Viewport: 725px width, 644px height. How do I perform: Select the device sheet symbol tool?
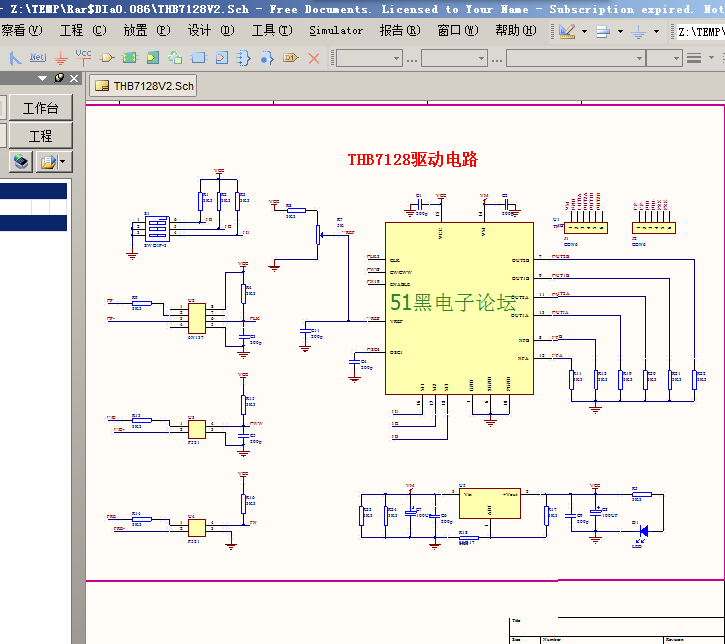click(175, 57)
